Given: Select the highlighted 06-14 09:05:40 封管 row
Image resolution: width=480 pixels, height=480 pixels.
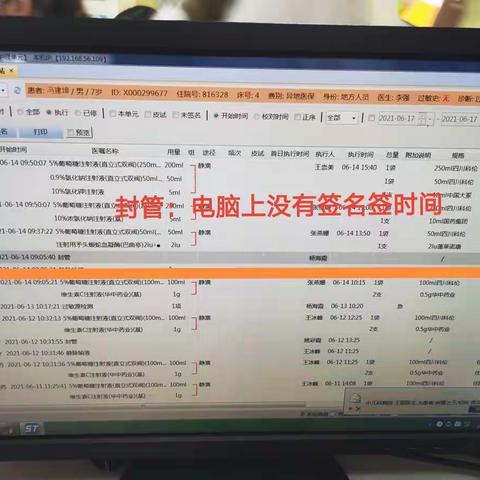Looking at the screenshot, I should click(240, 258).
